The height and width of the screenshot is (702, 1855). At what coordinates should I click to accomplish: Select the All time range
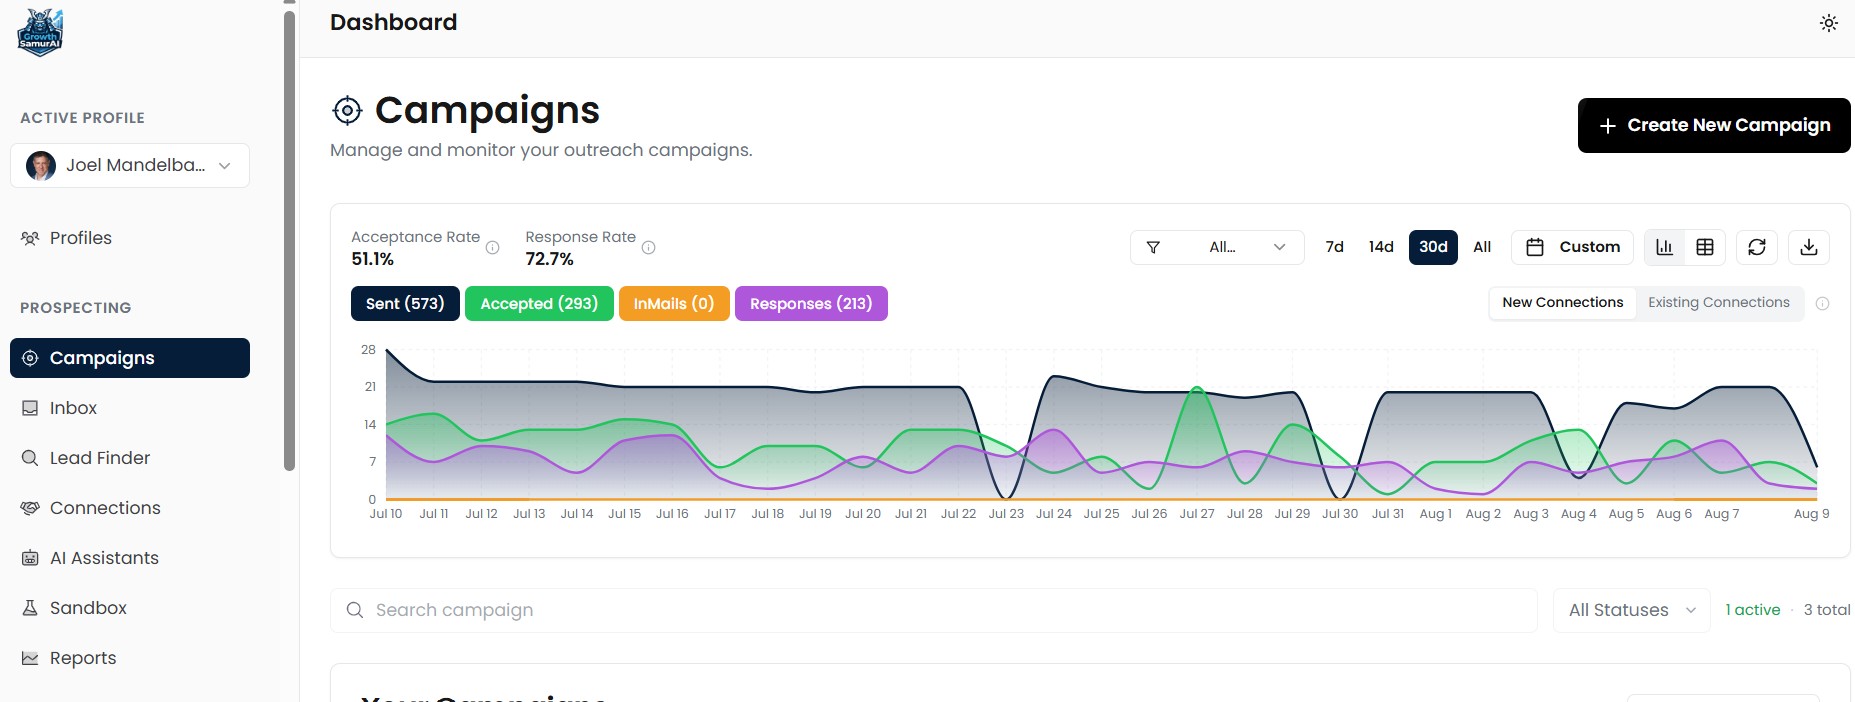click(x=1482, y=247)
